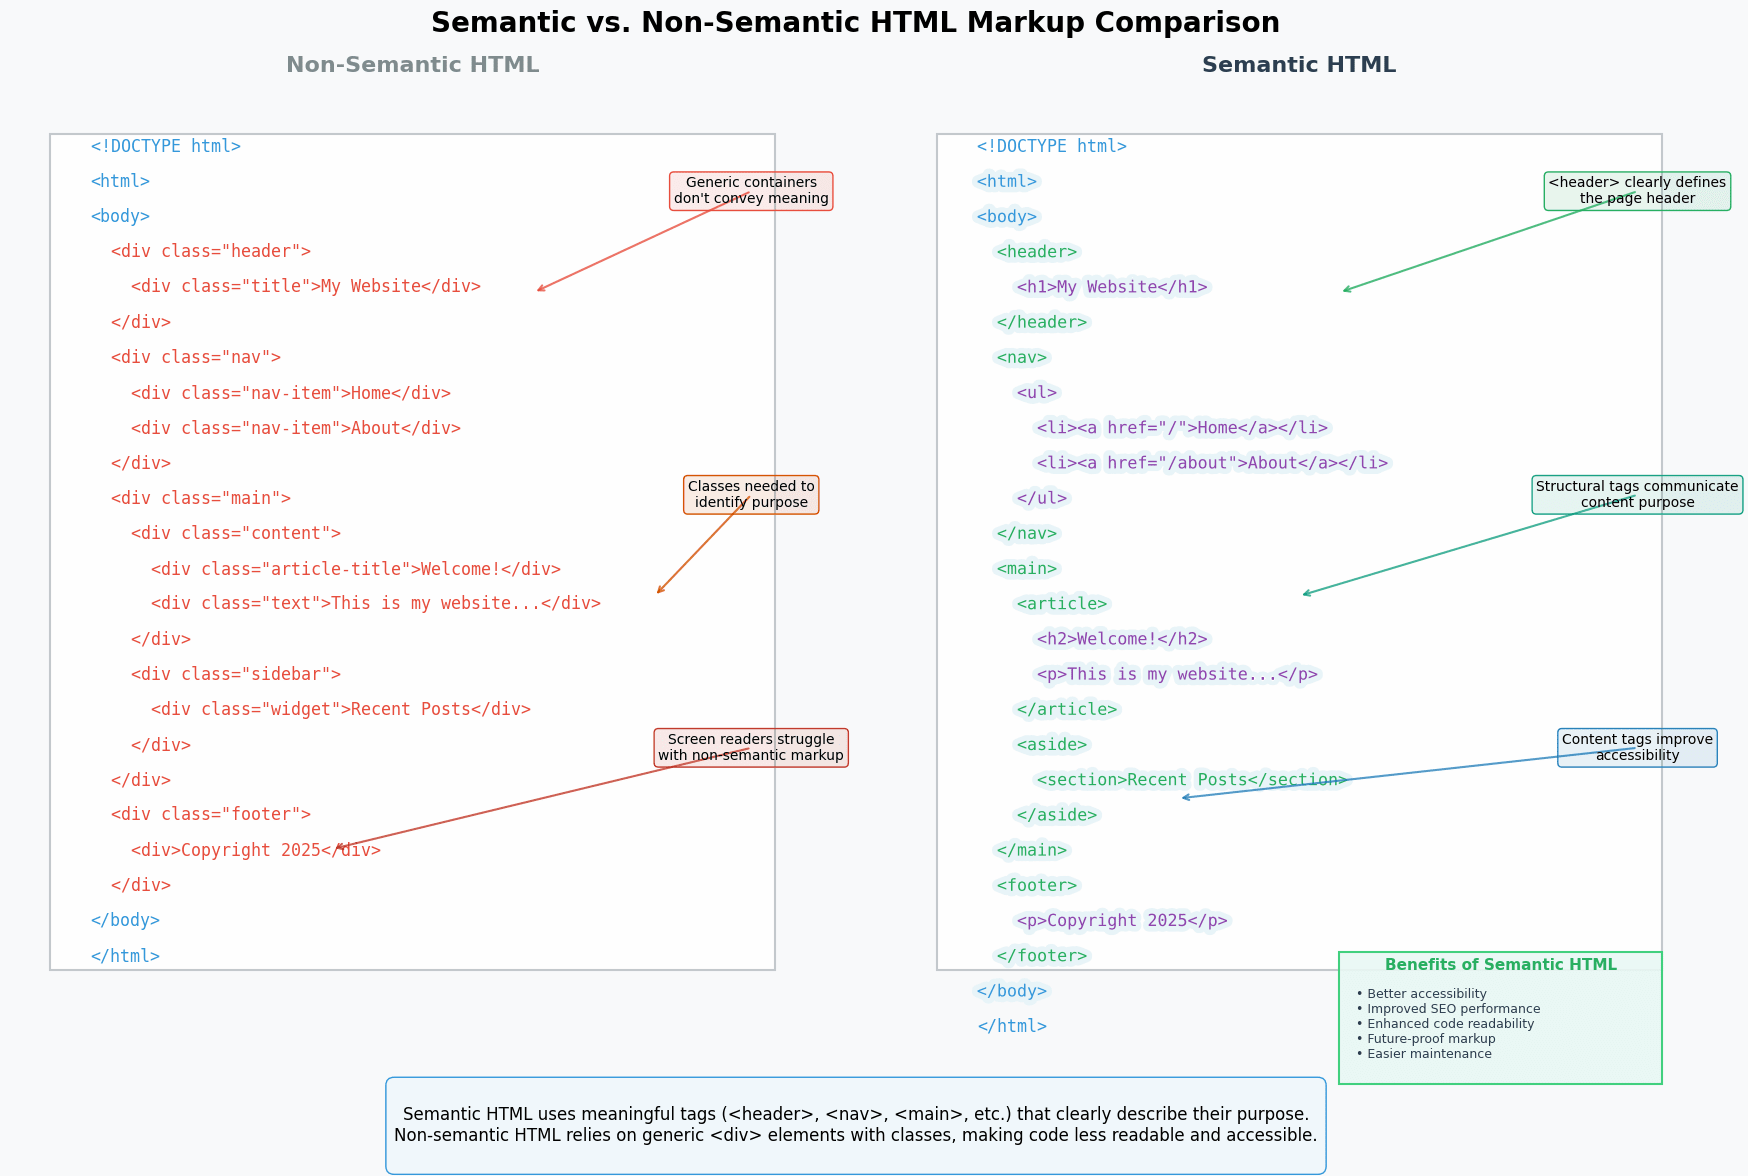Select the "Easier maintenance" bullet item
The height and width of the screenshot is (1176, 1748).
[x=1429, y=1053]
